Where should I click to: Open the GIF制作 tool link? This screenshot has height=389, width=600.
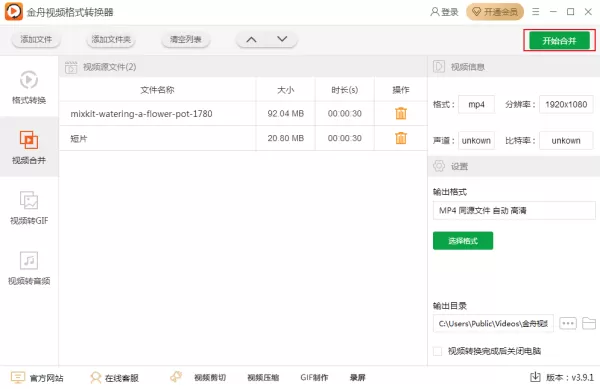click(x=314, y=378)
